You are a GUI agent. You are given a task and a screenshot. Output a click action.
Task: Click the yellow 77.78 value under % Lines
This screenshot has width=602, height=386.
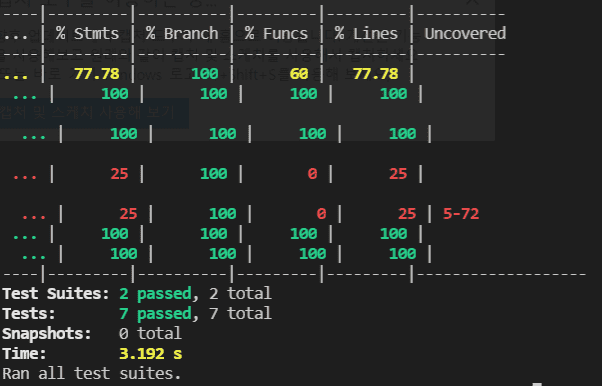pos(375,74)
